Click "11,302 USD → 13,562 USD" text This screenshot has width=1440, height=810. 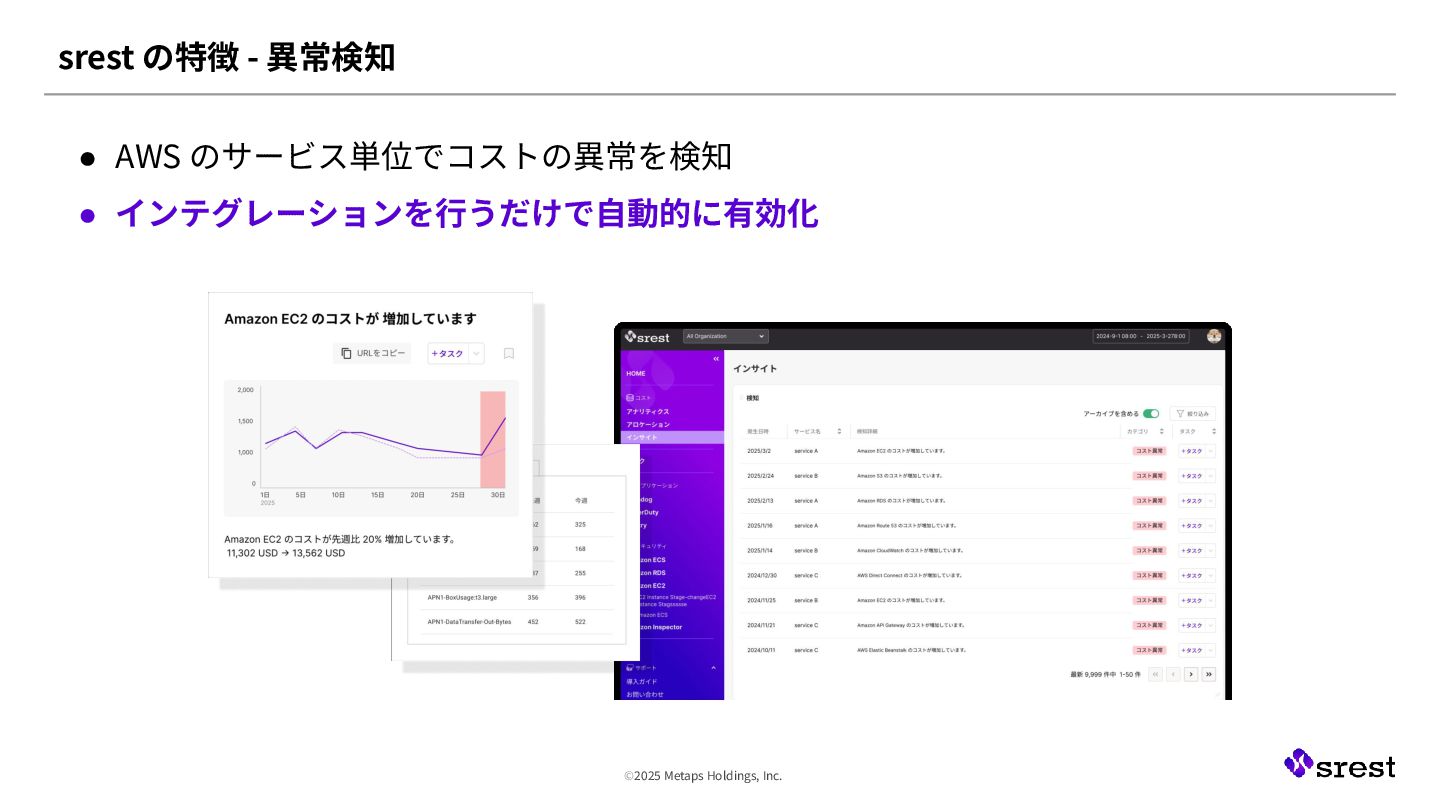(x=286, y=553)
